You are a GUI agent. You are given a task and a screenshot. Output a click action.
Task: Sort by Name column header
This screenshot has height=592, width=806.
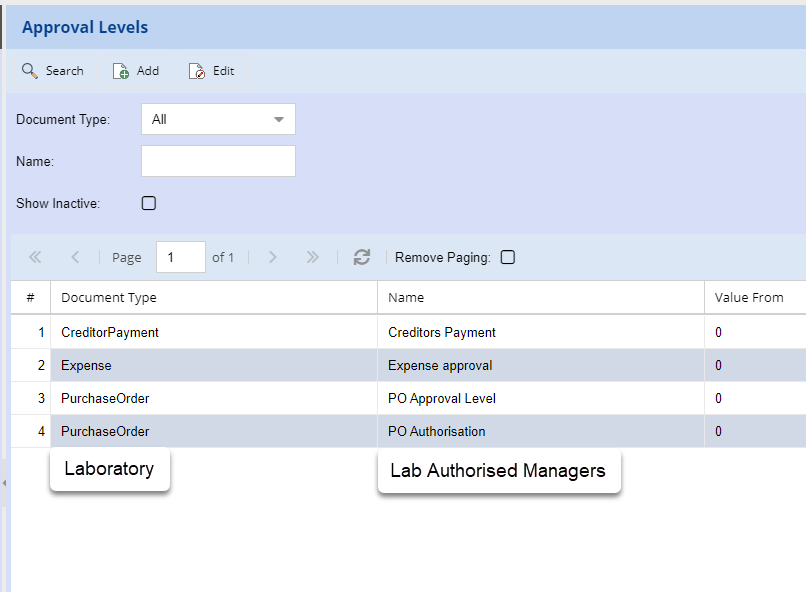click(406, 297)
